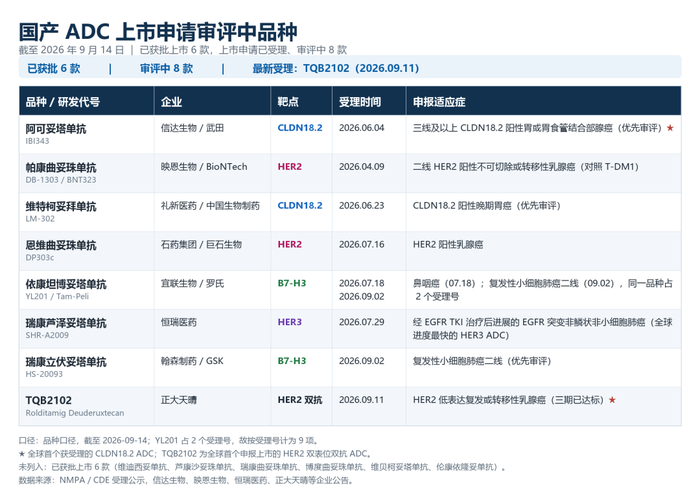
Task: Click CLDN18.2 target in 阿可妥塔单抗 row
Action: pyautogui.click(x=300, y=128)
